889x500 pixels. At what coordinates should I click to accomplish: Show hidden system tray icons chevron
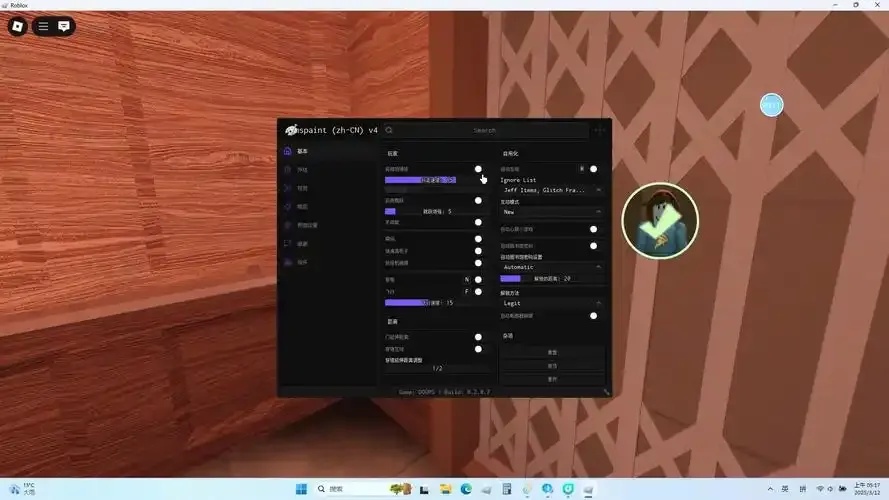tap(770, 489)
